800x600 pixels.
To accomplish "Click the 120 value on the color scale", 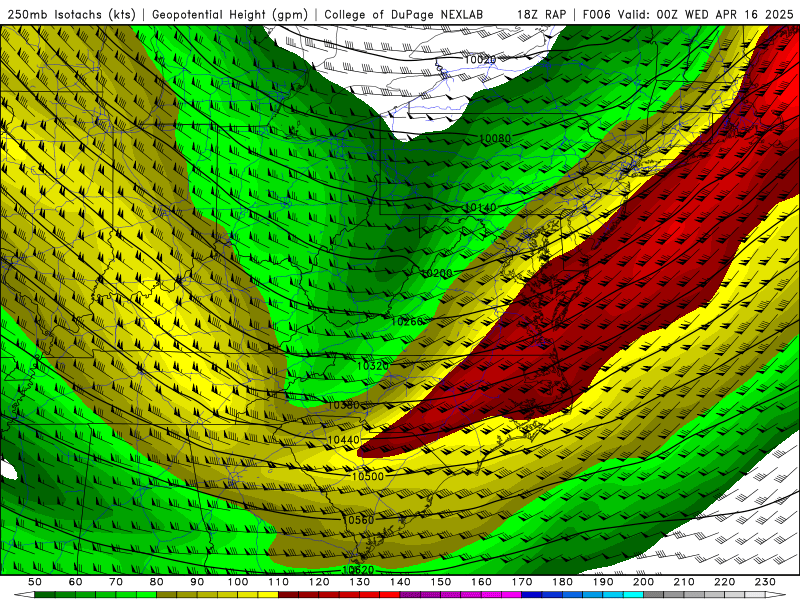I will pyautogui.click(x=319, y=582).
